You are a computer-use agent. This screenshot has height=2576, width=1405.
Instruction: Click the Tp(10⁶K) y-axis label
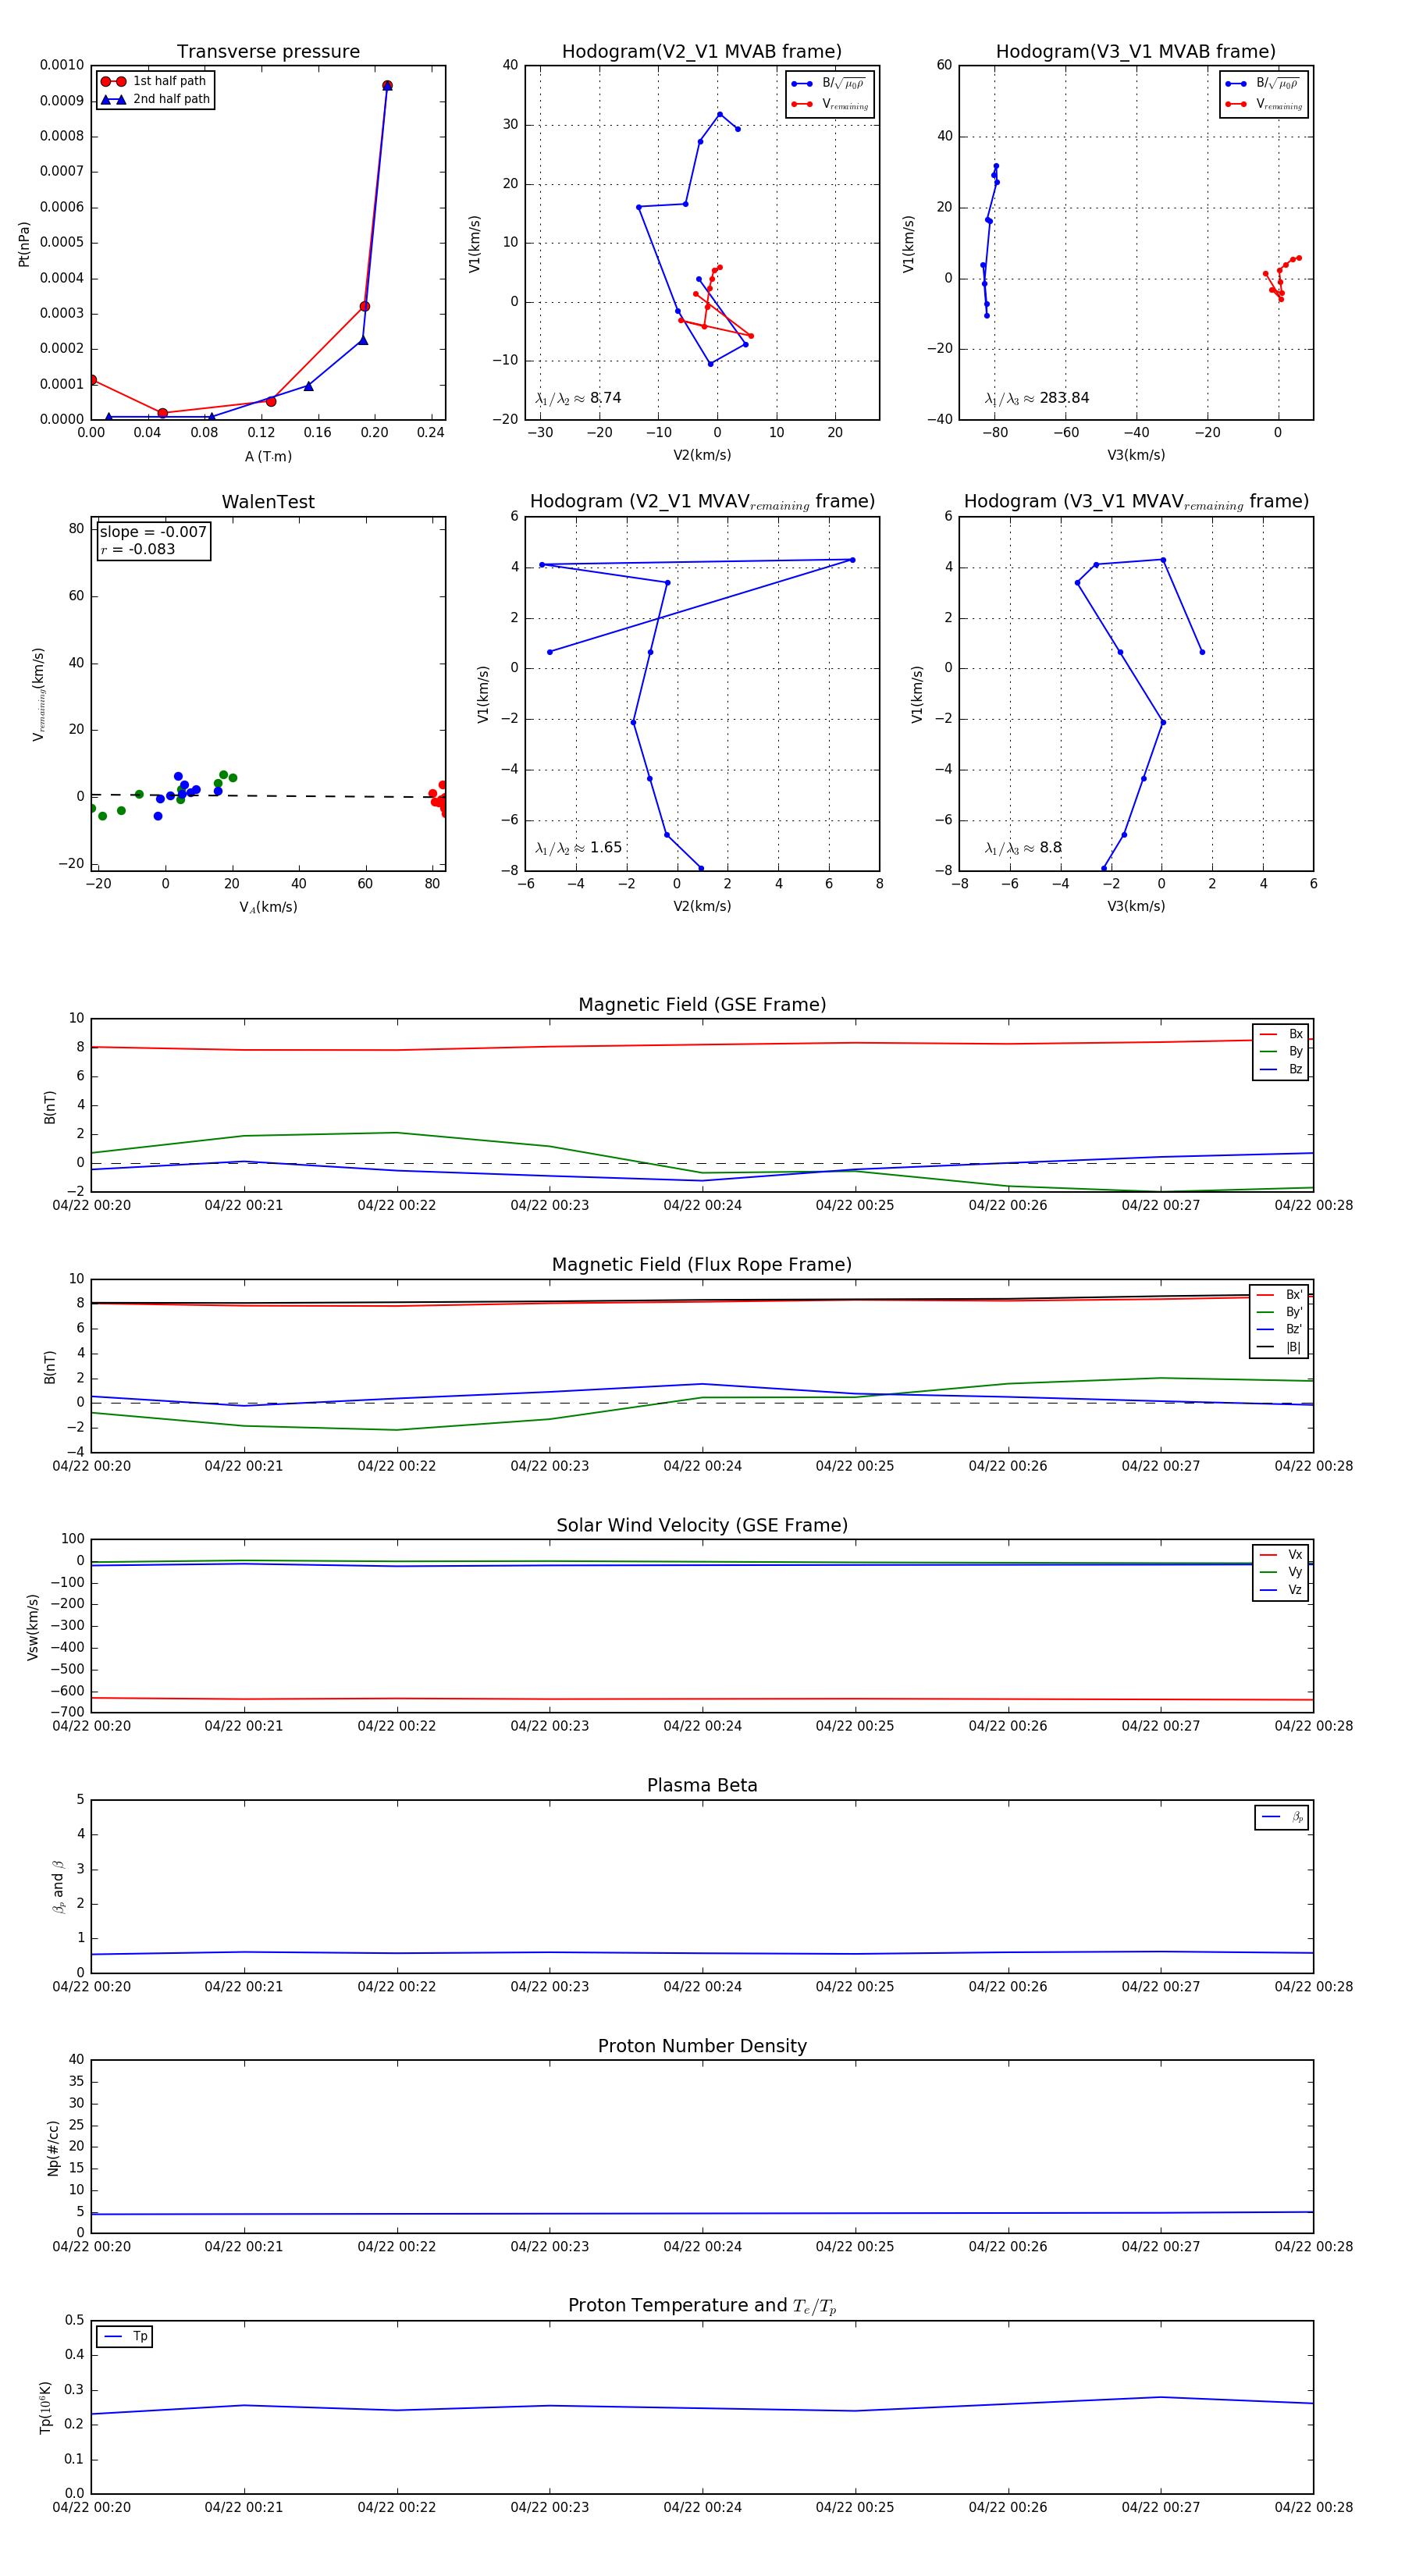45,2407
